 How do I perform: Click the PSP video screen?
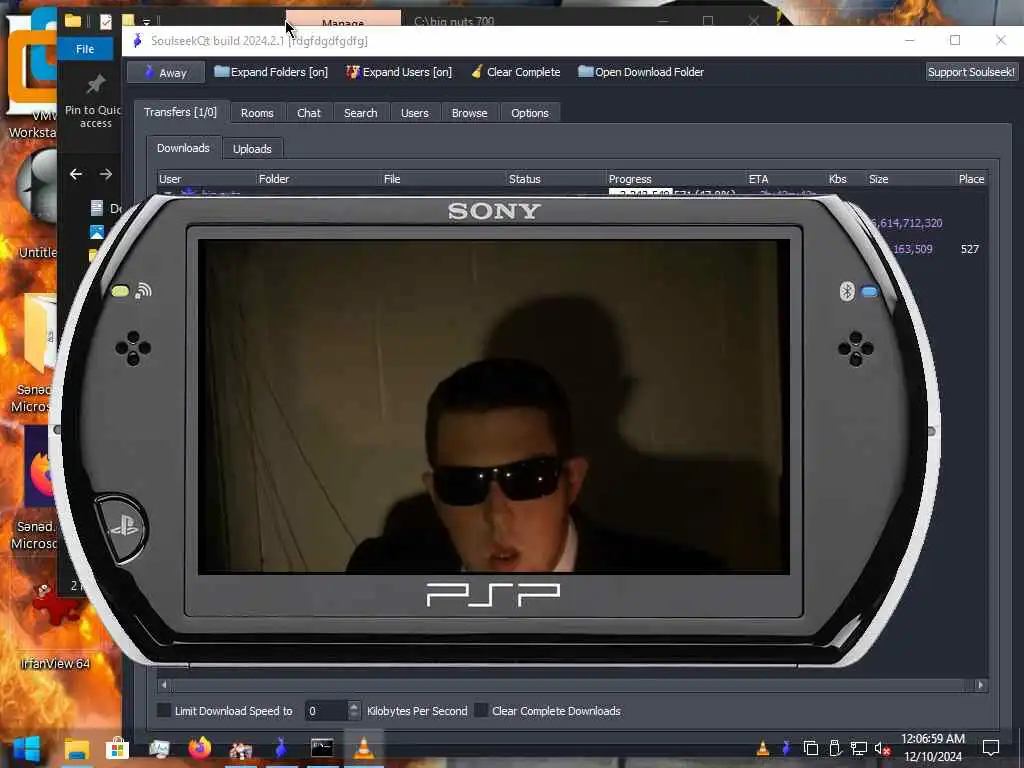(494, 407)
